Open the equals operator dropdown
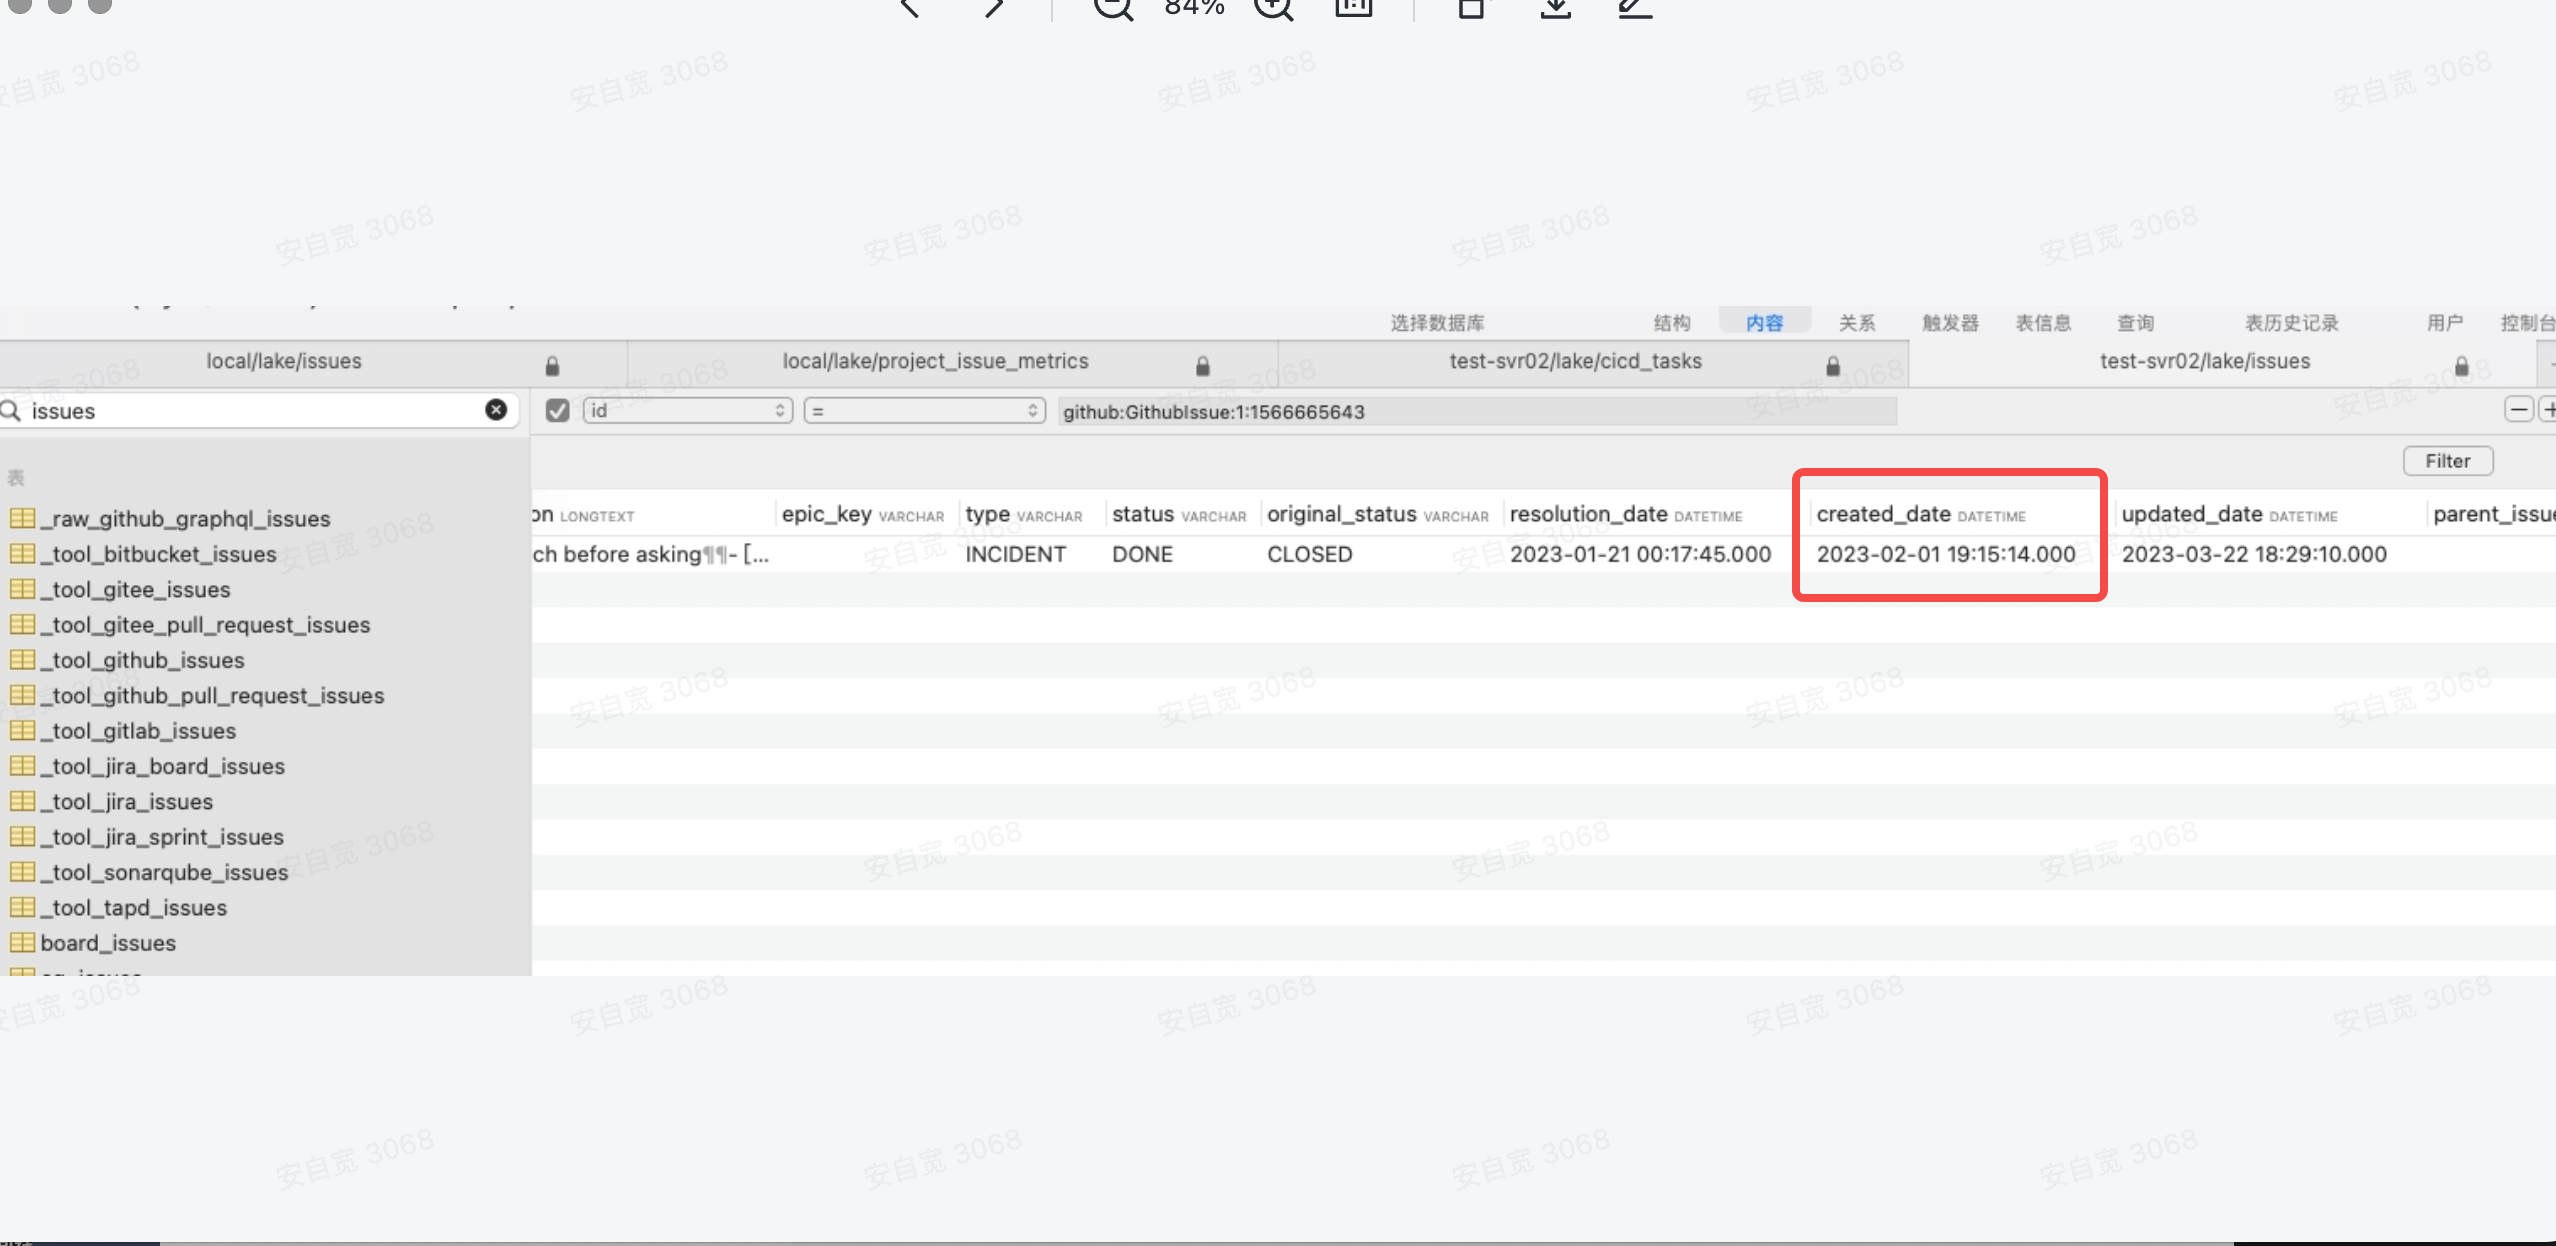 (x=924, y=411)
